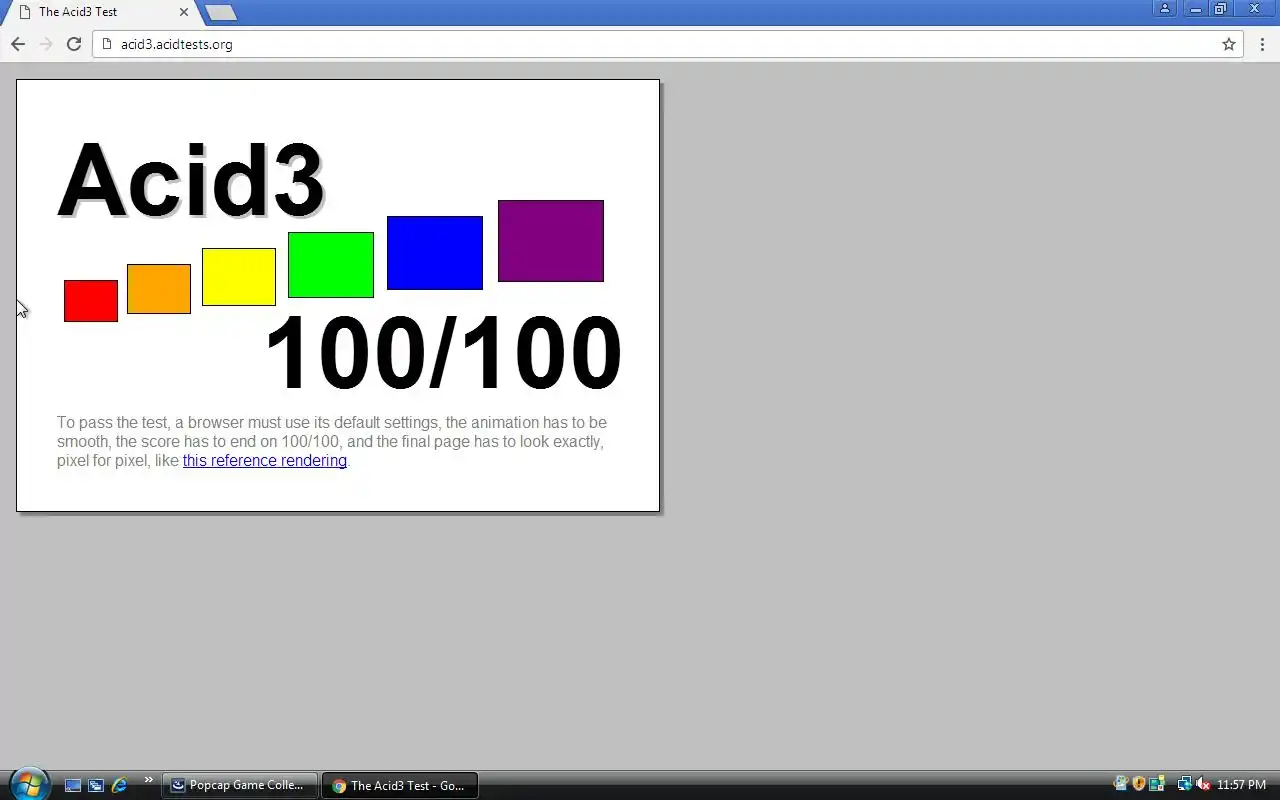
Task: Reload the Acid3 page
Action: (74, 44)
